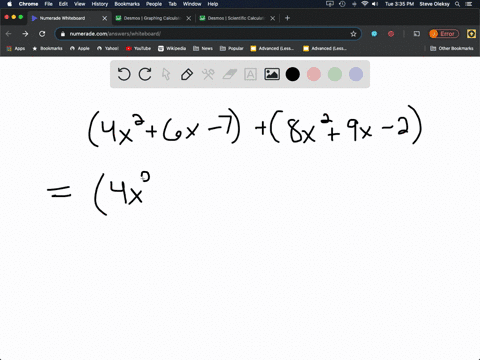This screenshot has height=360, width=480.
Task: Click the numerade.com address bar
Action: click(x=208, y=34)
